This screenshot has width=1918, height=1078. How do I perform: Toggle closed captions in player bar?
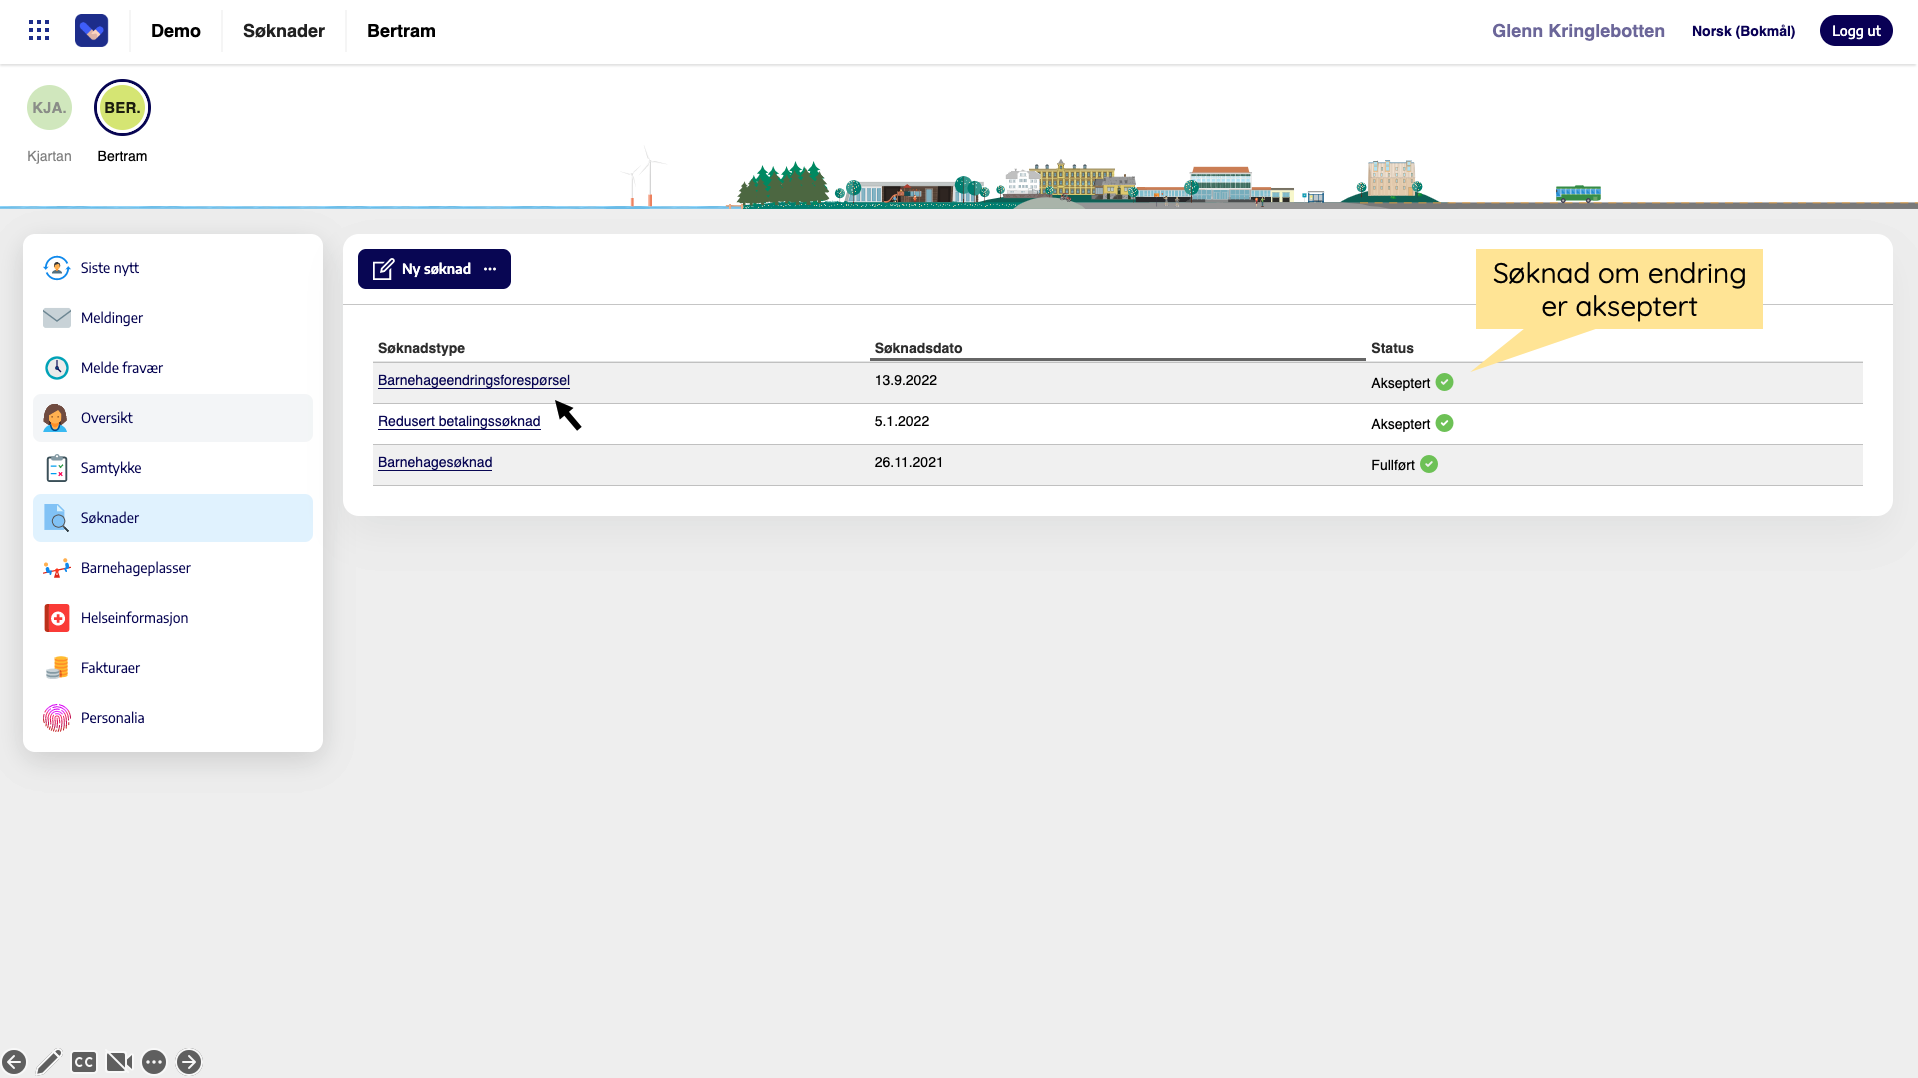click(84, 1062)
